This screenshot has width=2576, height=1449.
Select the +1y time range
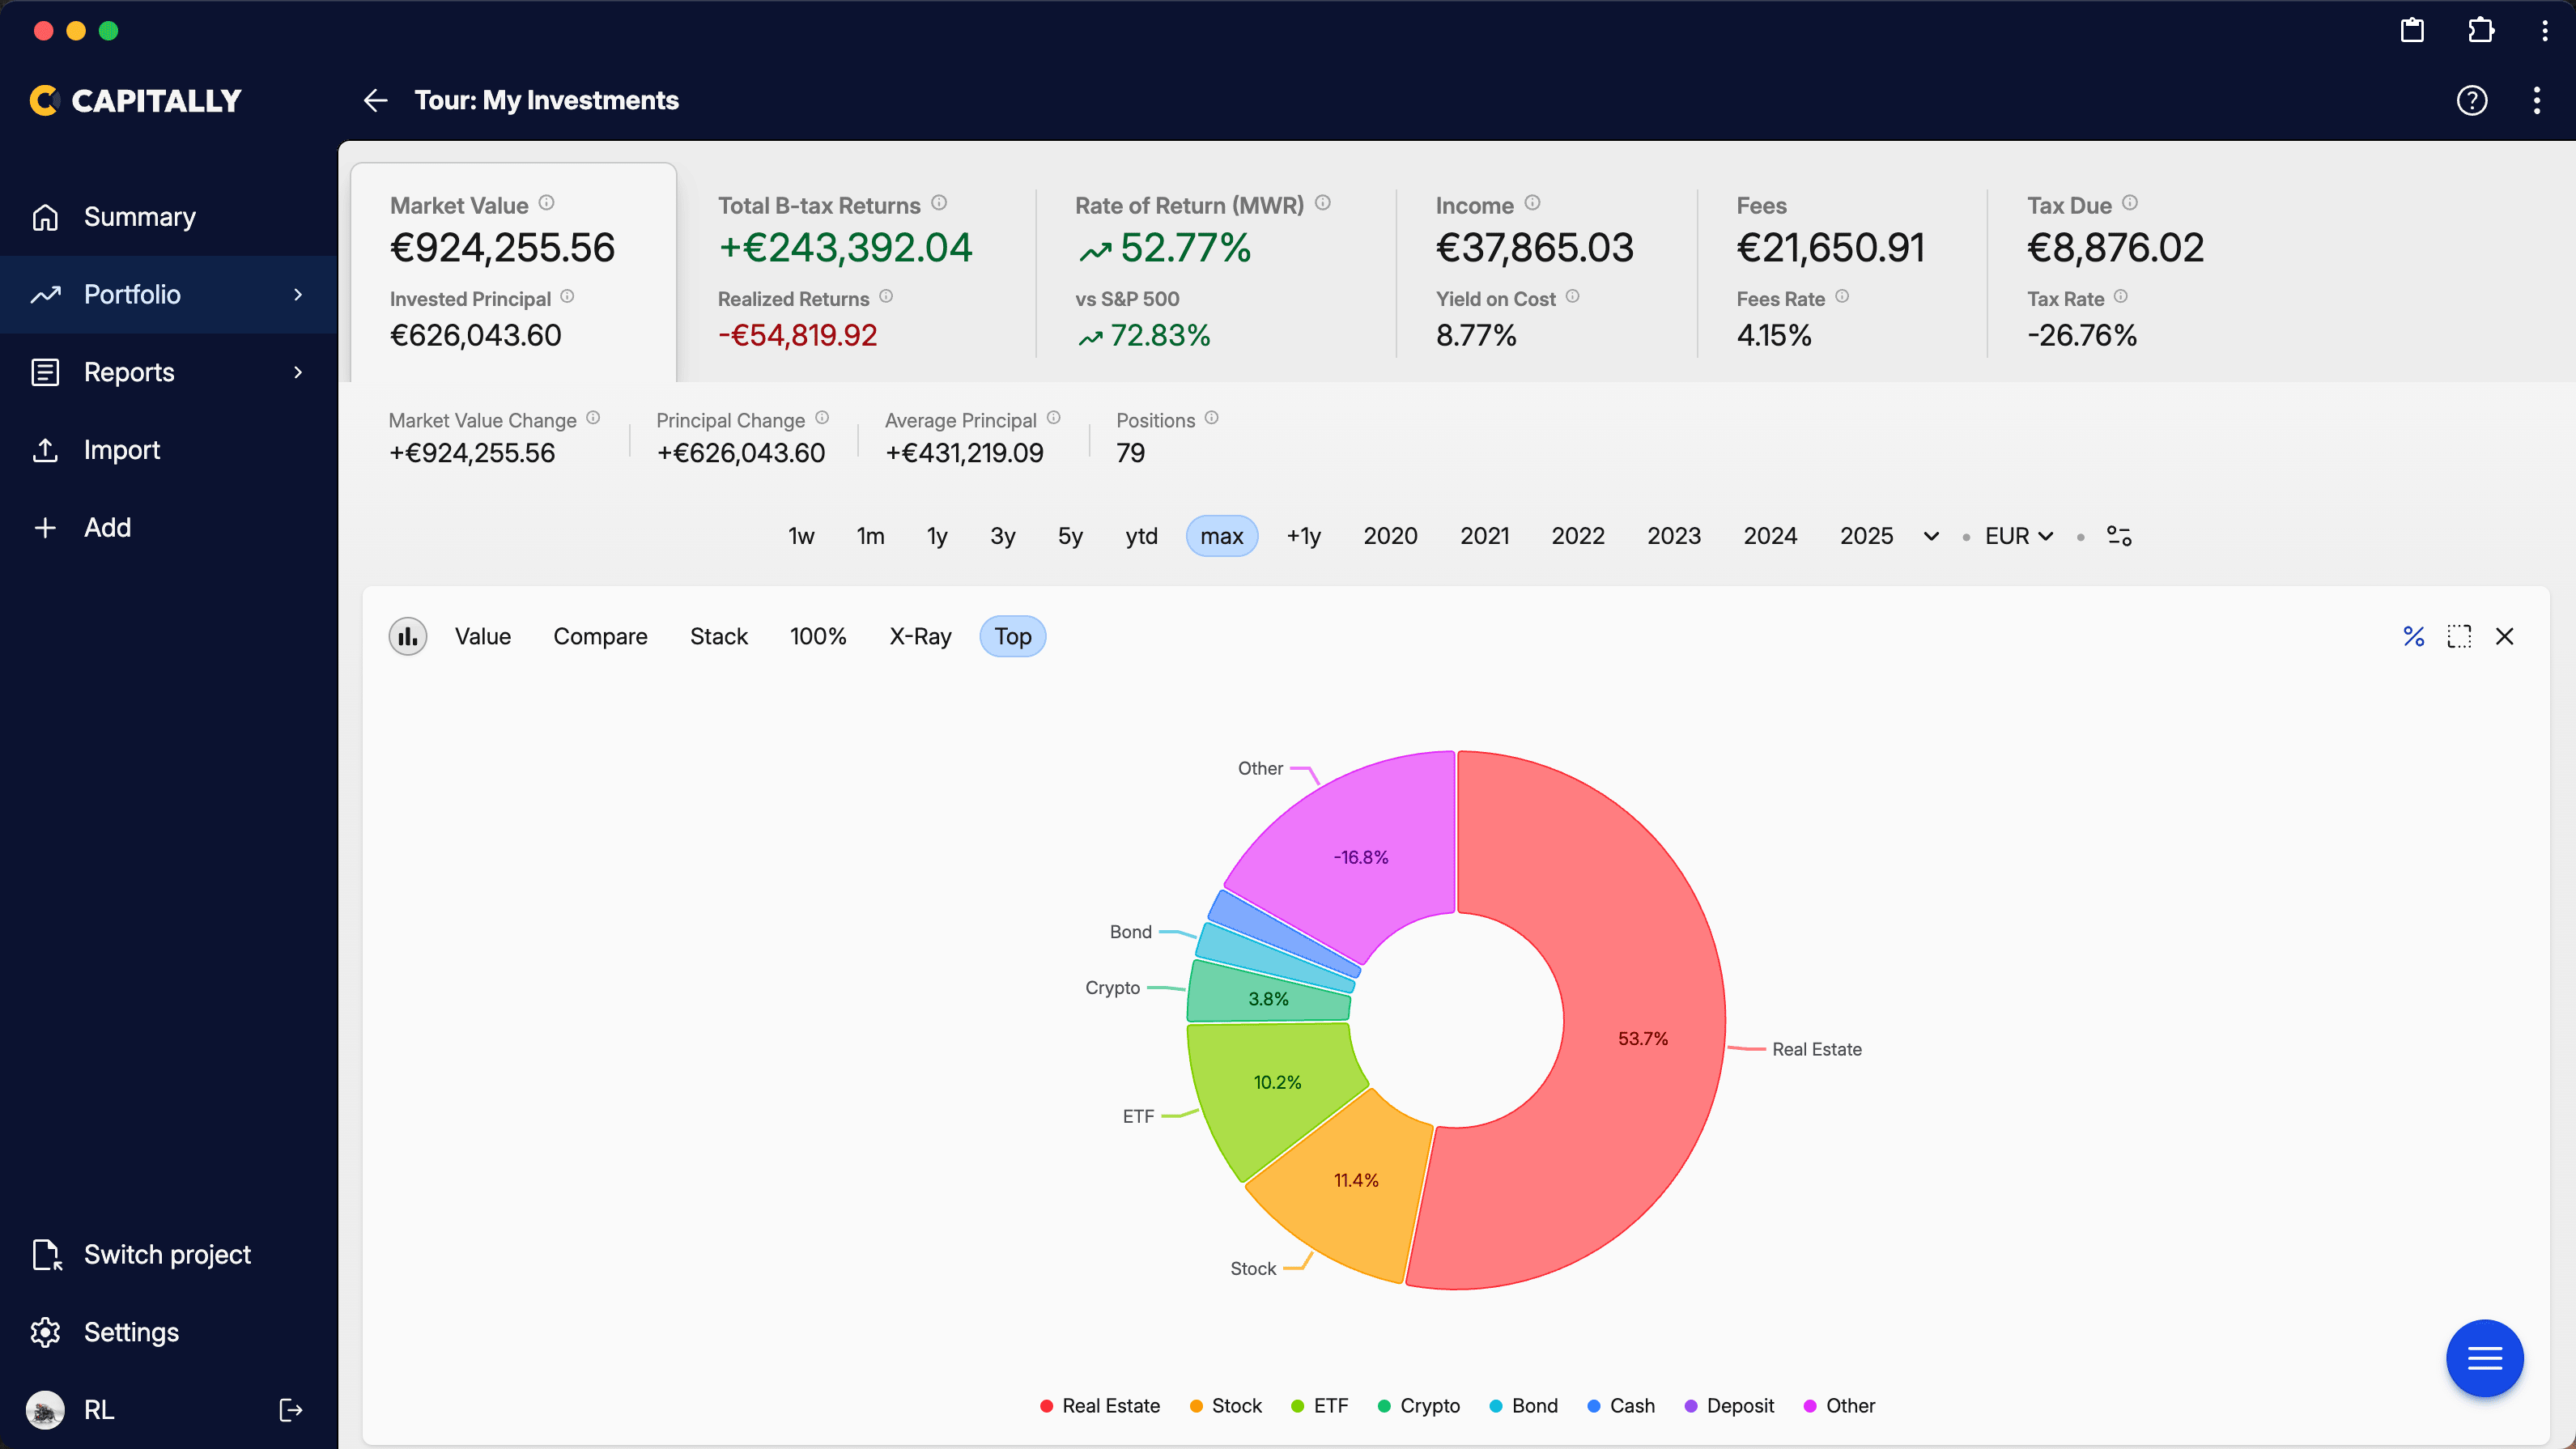1303,537
